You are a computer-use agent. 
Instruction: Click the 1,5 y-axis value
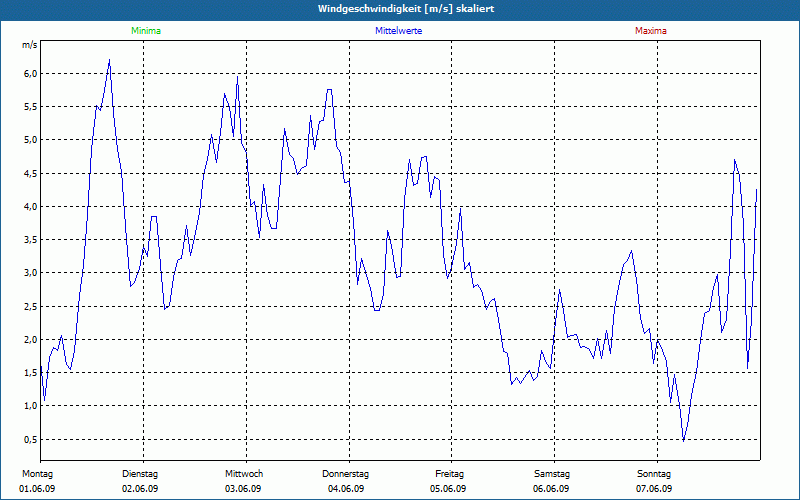pyautogui.click(x=31, y=372)
